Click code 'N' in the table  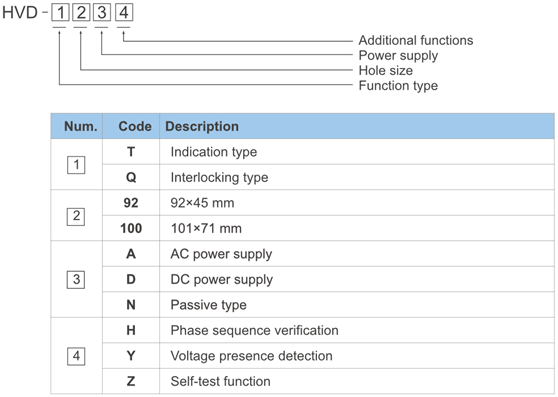pos(131,305)
